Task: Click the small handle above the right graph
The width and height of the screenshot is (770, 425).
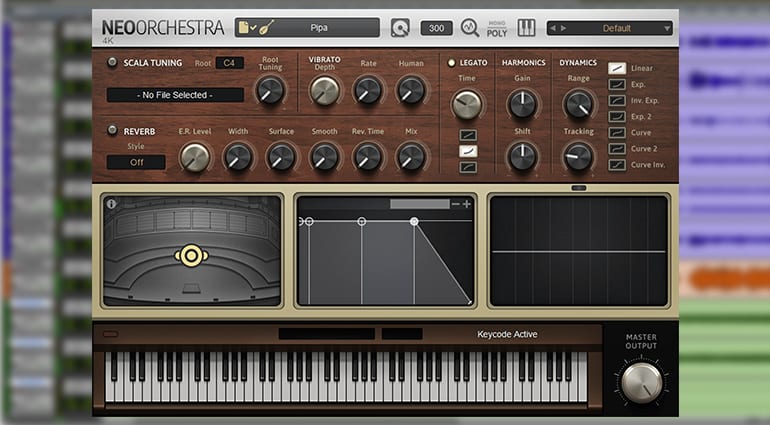Action: pos(579,188)
